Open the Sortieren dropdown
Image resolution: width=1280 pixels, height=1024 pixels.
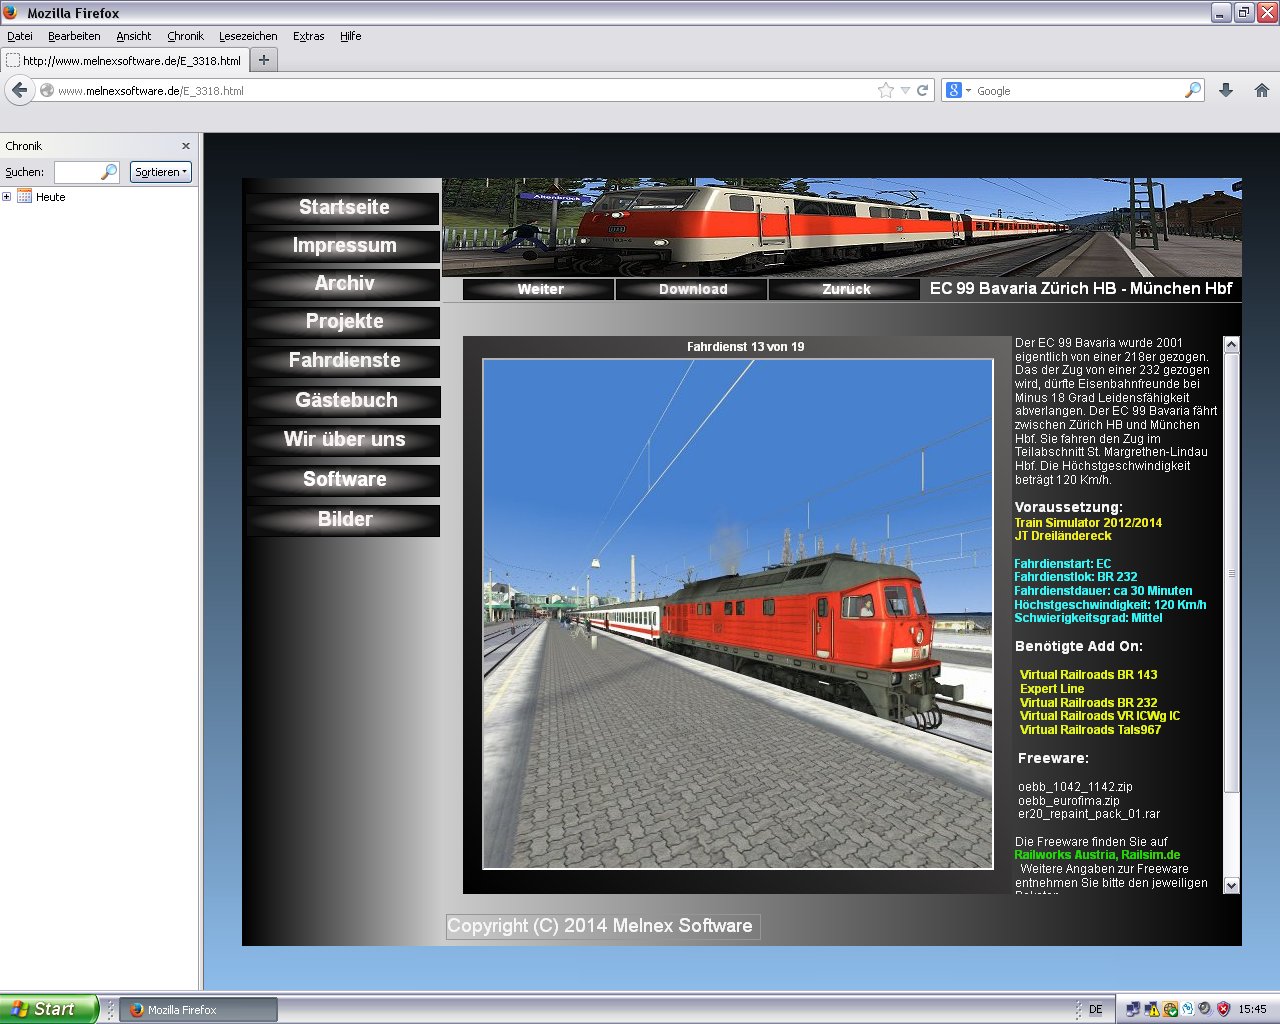point(160,172)
